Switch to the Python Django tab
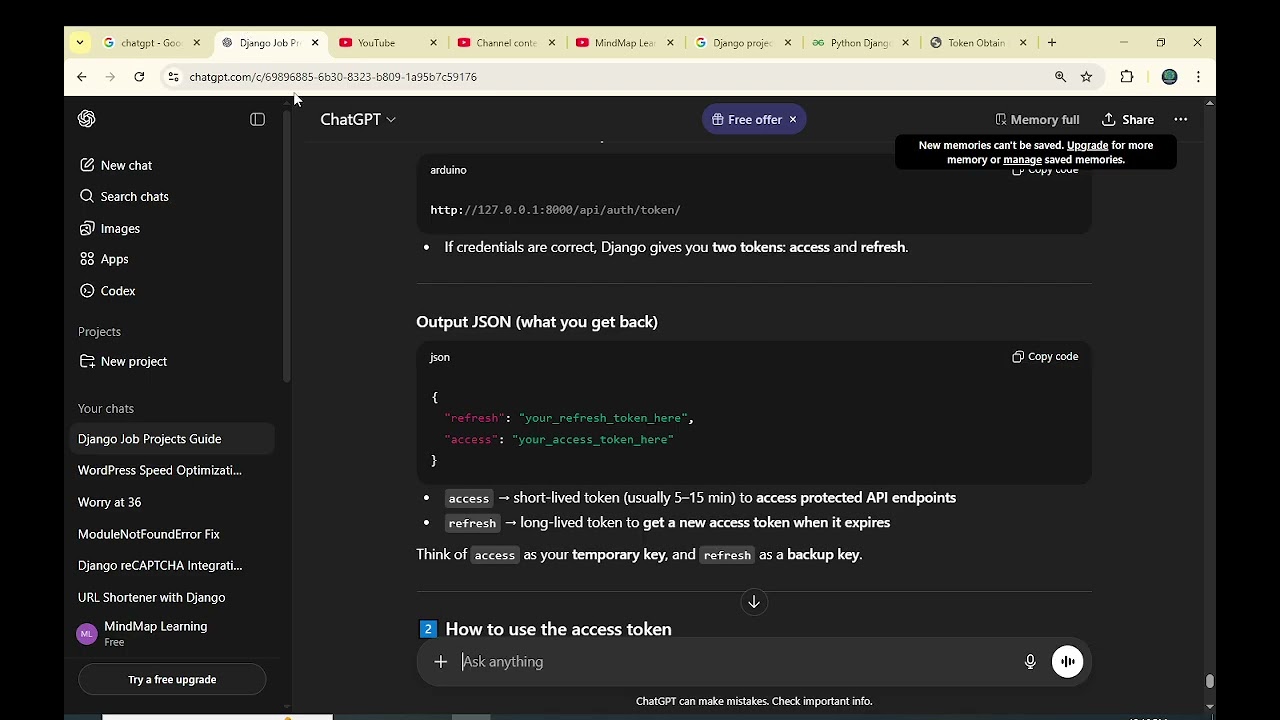 pyautogui.click(x=860, y=43)
